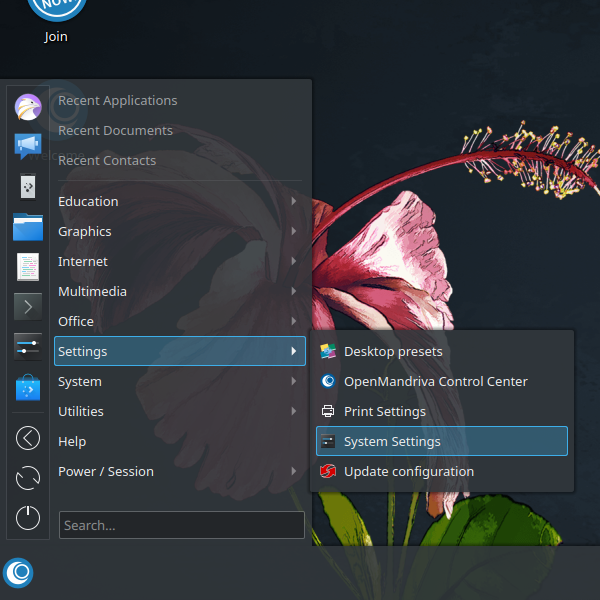The height and width of the screenshot is (600, 600).
Task: Select the Office category
Action: pos(180,321)
